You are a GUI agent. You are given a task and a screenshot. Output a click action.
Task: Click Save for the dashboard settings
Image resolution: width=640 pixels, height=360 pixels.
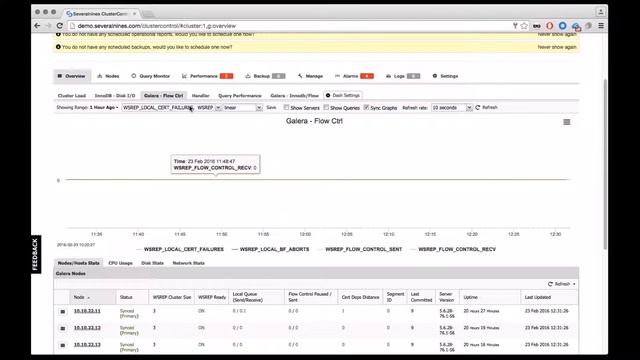[271, 108]
